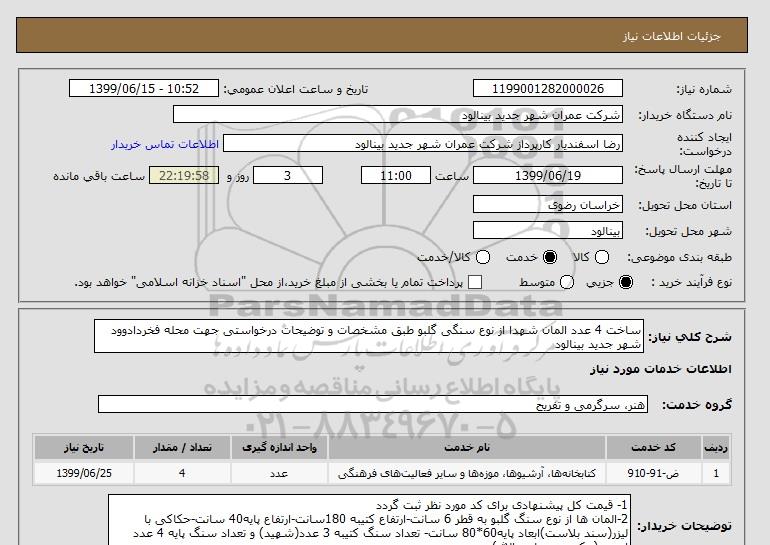Click general need description text box
This screenshot has width=770, height=545.
click(x=369, y=336)
